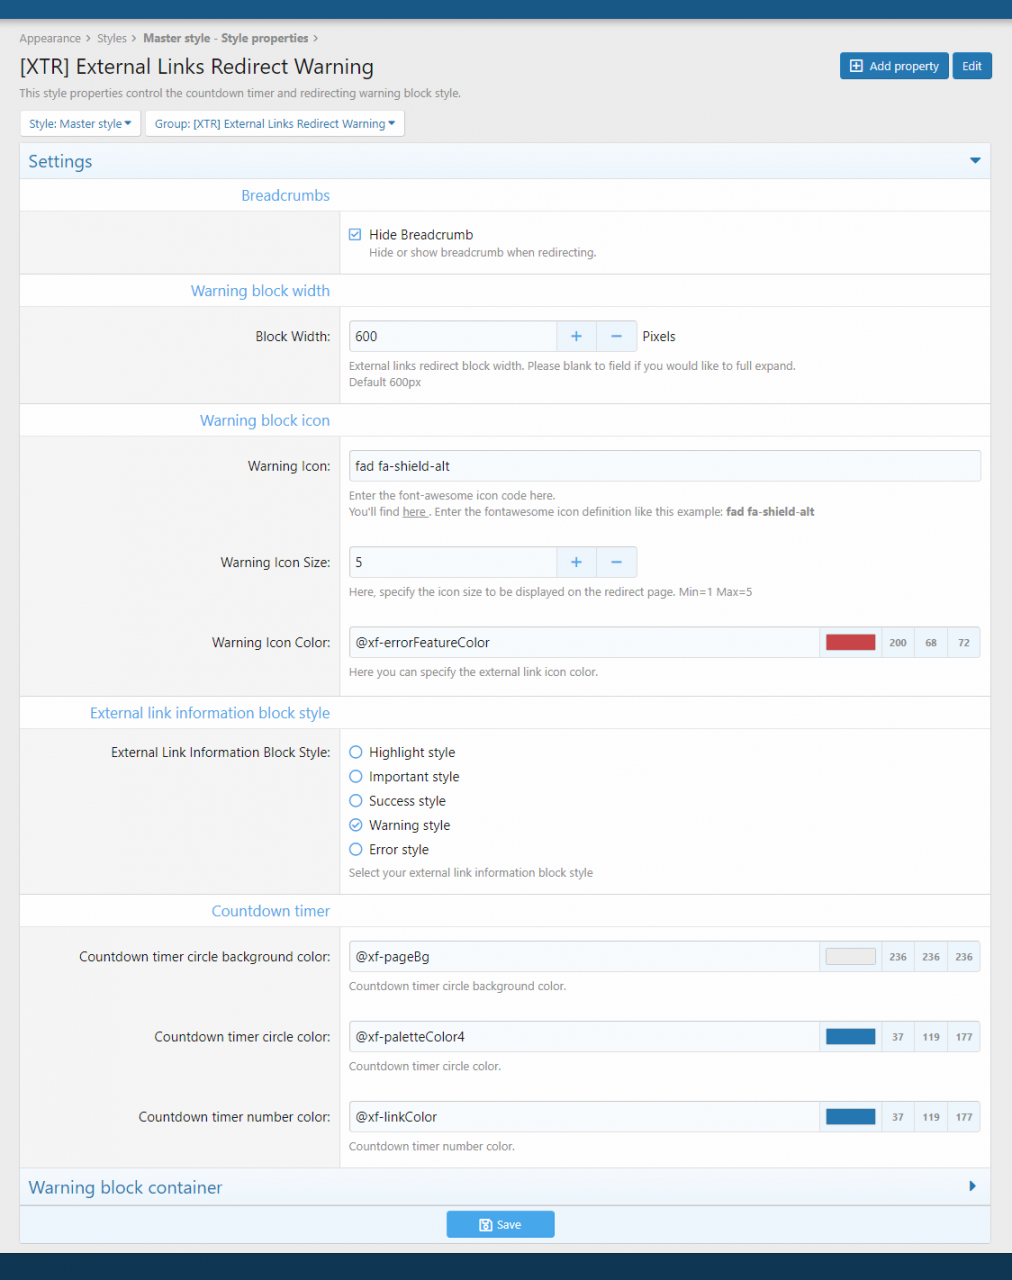Click the Warning Icon text field
Viewport: 1012px width, 1280px height.
[x=664, y=467]
